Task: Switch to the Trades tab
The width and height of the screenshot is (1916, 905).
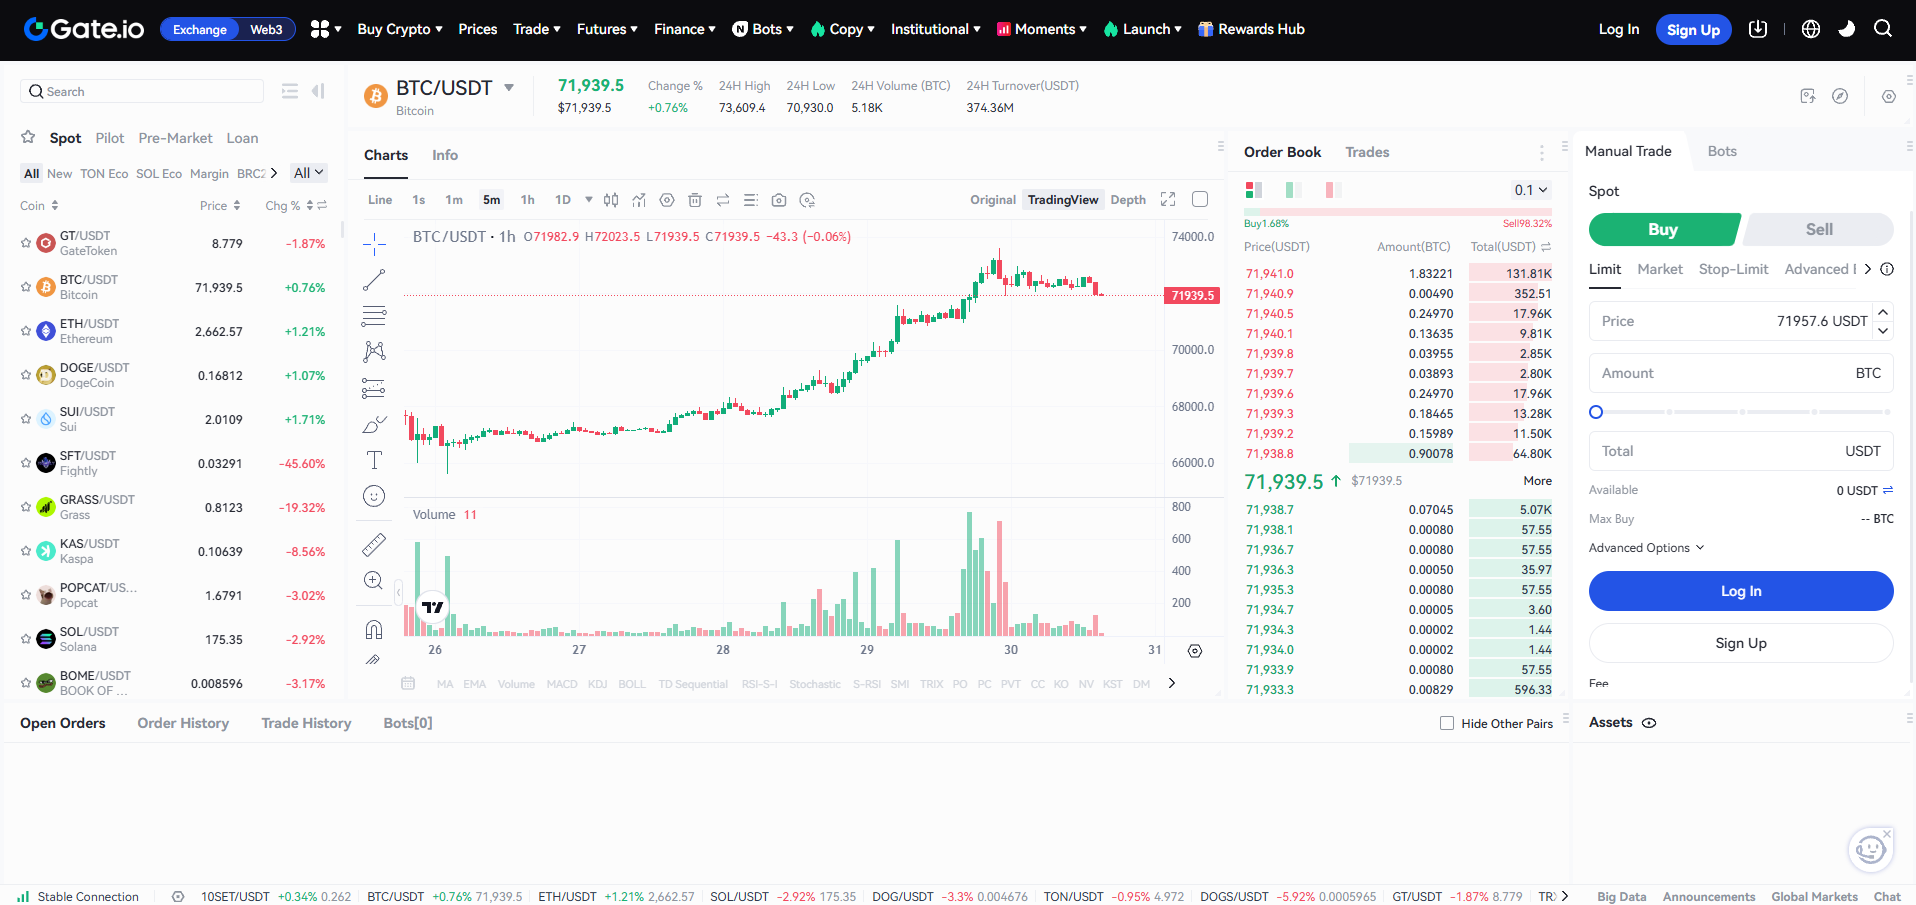Action: point(1367,152)
